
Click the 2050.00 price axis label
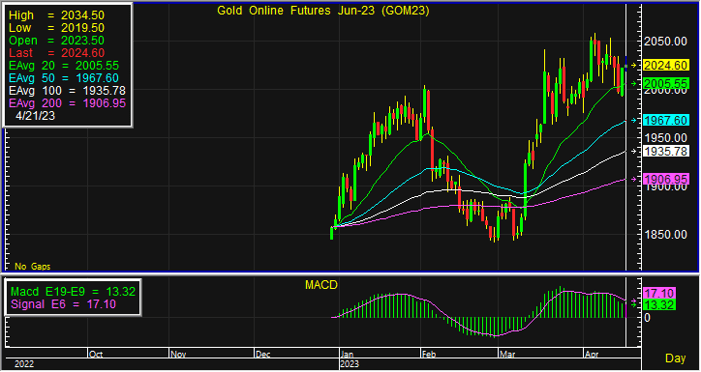pyautogui.click(x=666, y=41)
